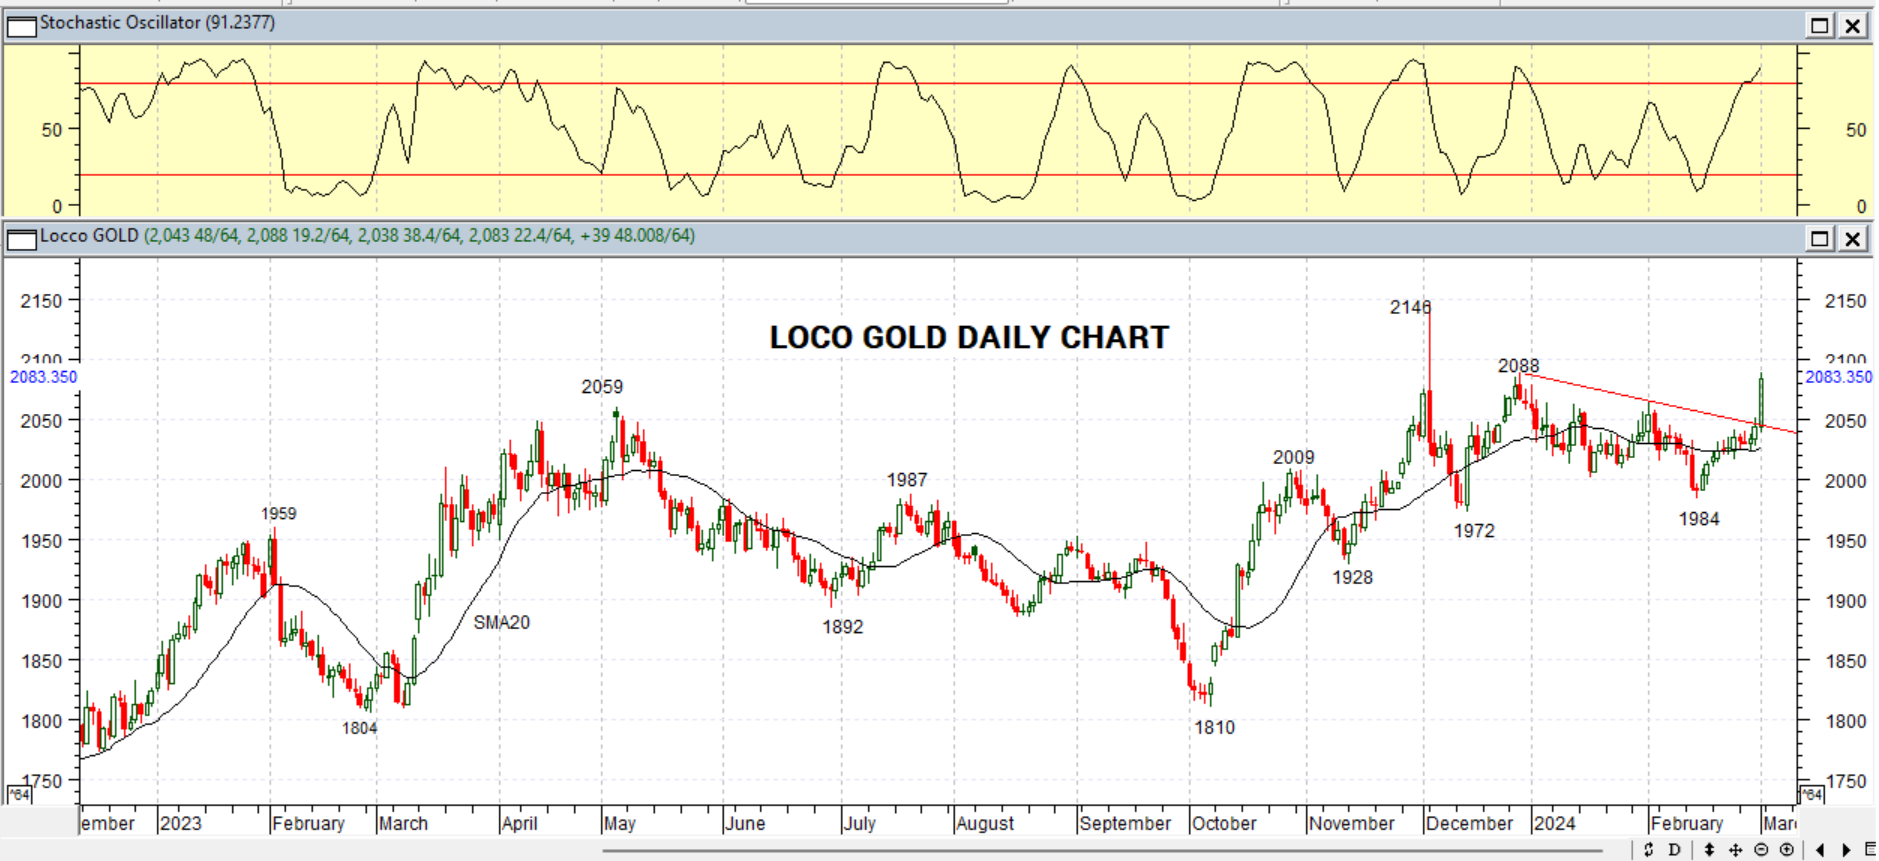Click the 1972 low label

tap(1474, 531)
